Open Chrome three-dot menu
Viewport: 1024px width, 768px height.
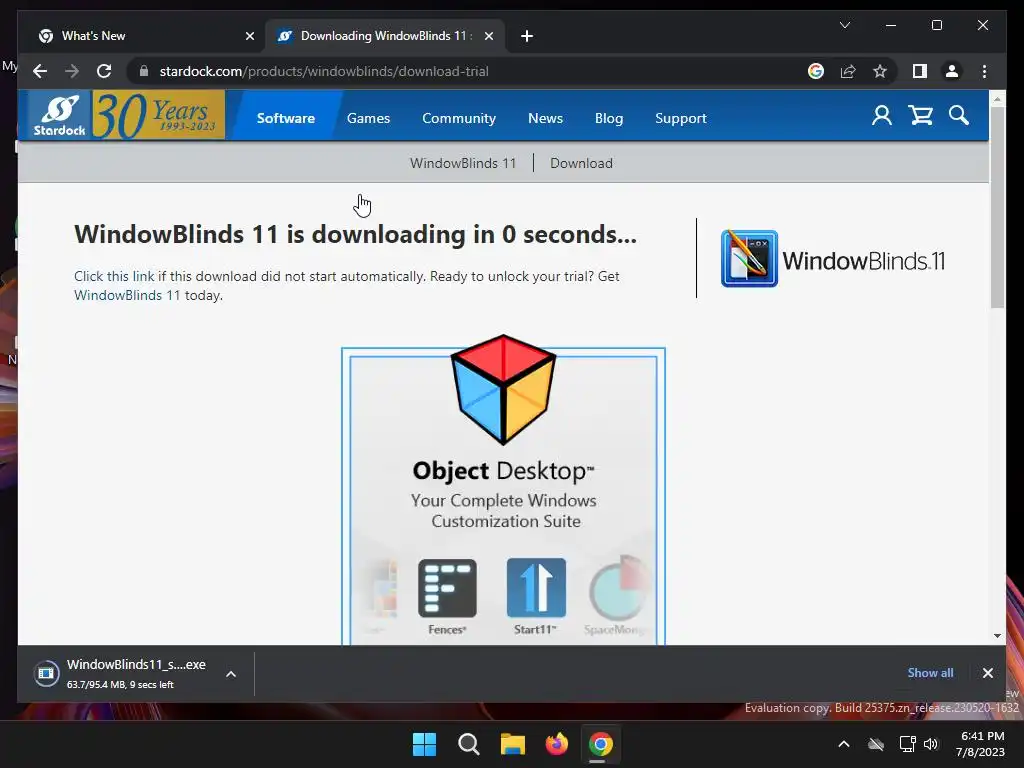click(984, 71)
